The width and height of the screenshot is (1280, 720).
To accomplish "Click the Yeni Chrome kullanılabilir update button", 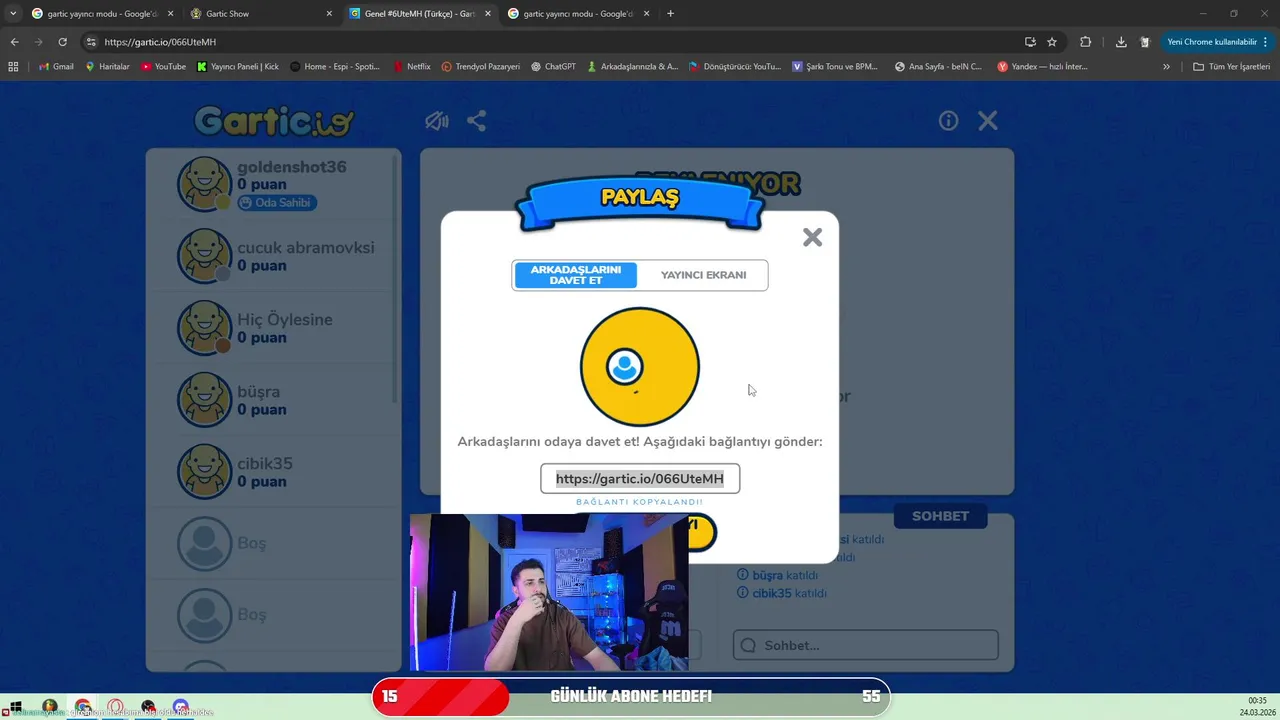I will (1217, 42).
